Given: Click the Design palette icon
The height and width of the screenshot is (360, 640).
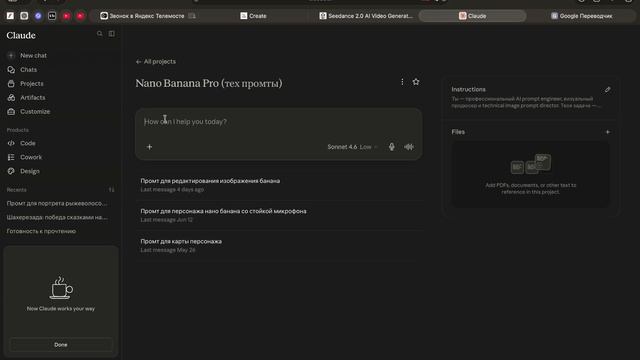Looking at the screenshot, I should coord(11,171).
